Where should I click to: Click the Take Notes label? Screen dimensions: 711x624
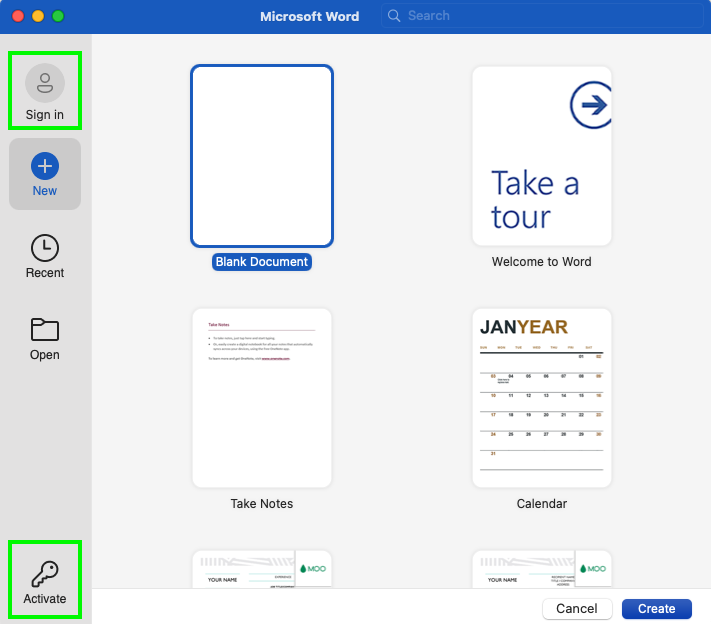coord(262,503)
